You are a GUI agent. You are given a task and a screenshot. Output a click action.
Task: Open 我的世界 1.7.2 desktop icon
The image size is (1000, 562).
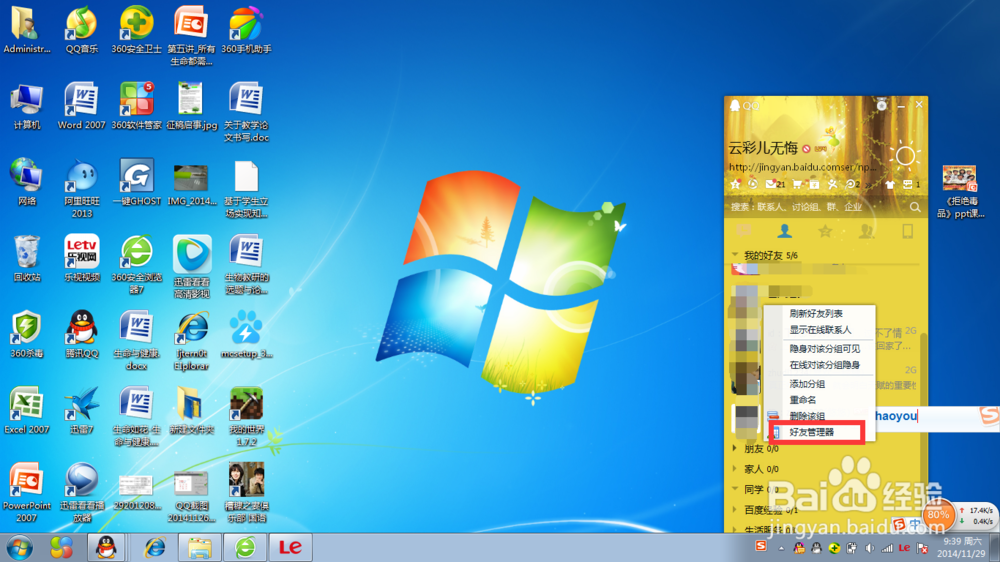coord(246,417)
